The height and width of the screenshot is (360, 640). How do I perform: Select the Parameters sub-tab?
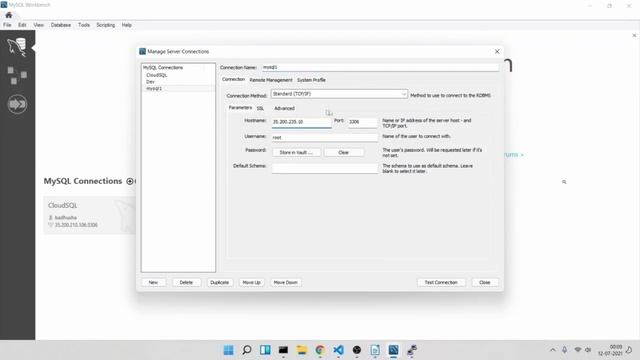pyautogui.click(x=240, y=108)
